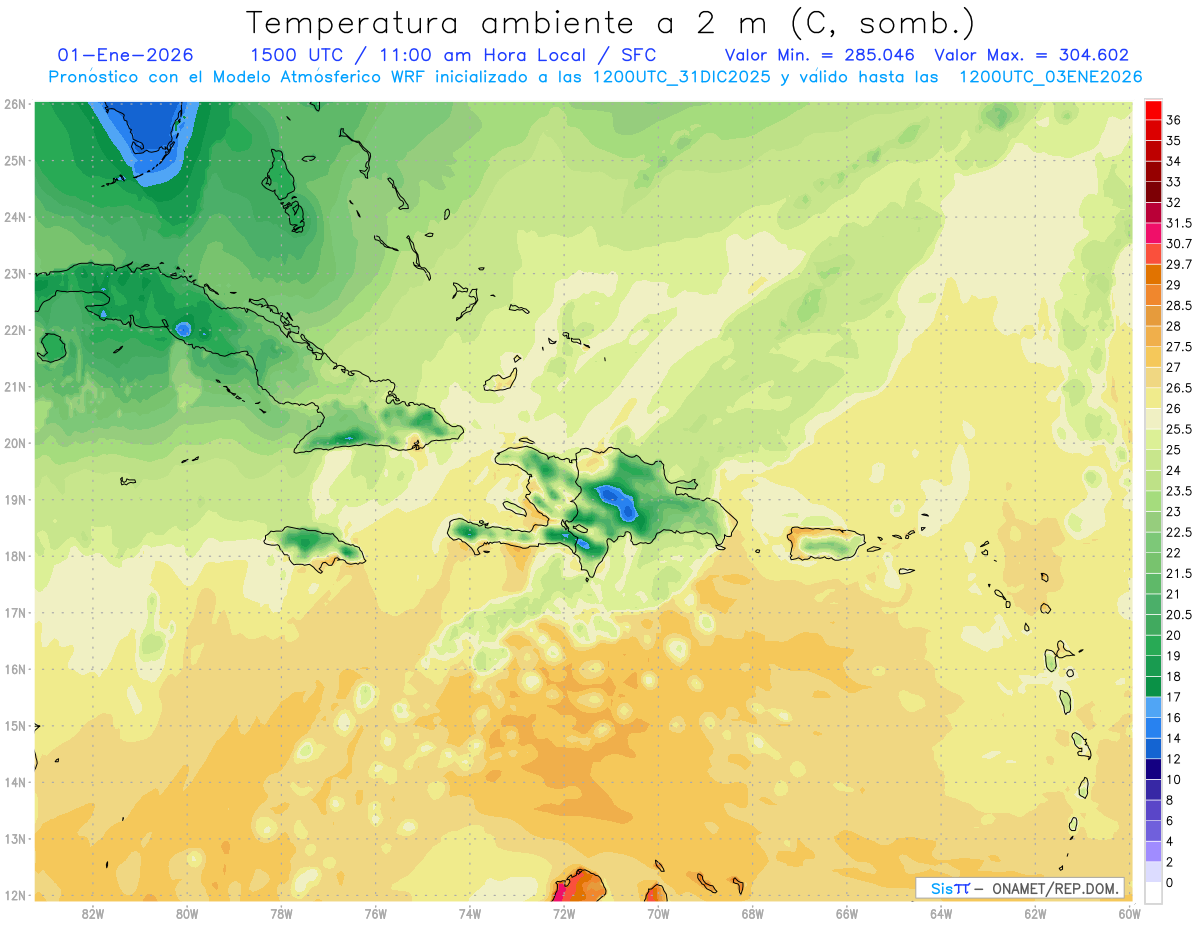Click the legend value '17'

coord(1174,697)
